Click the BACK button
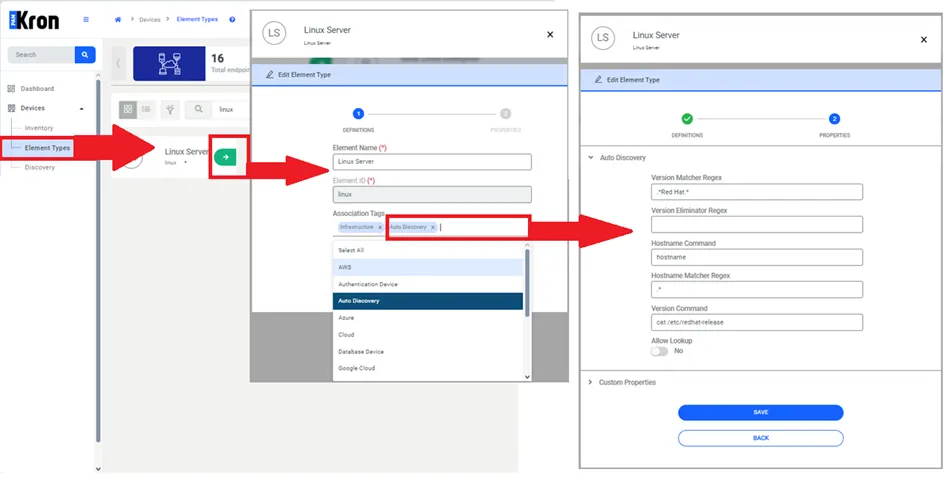The height and width of the screenshot is (483, 945). coord(761,438)
